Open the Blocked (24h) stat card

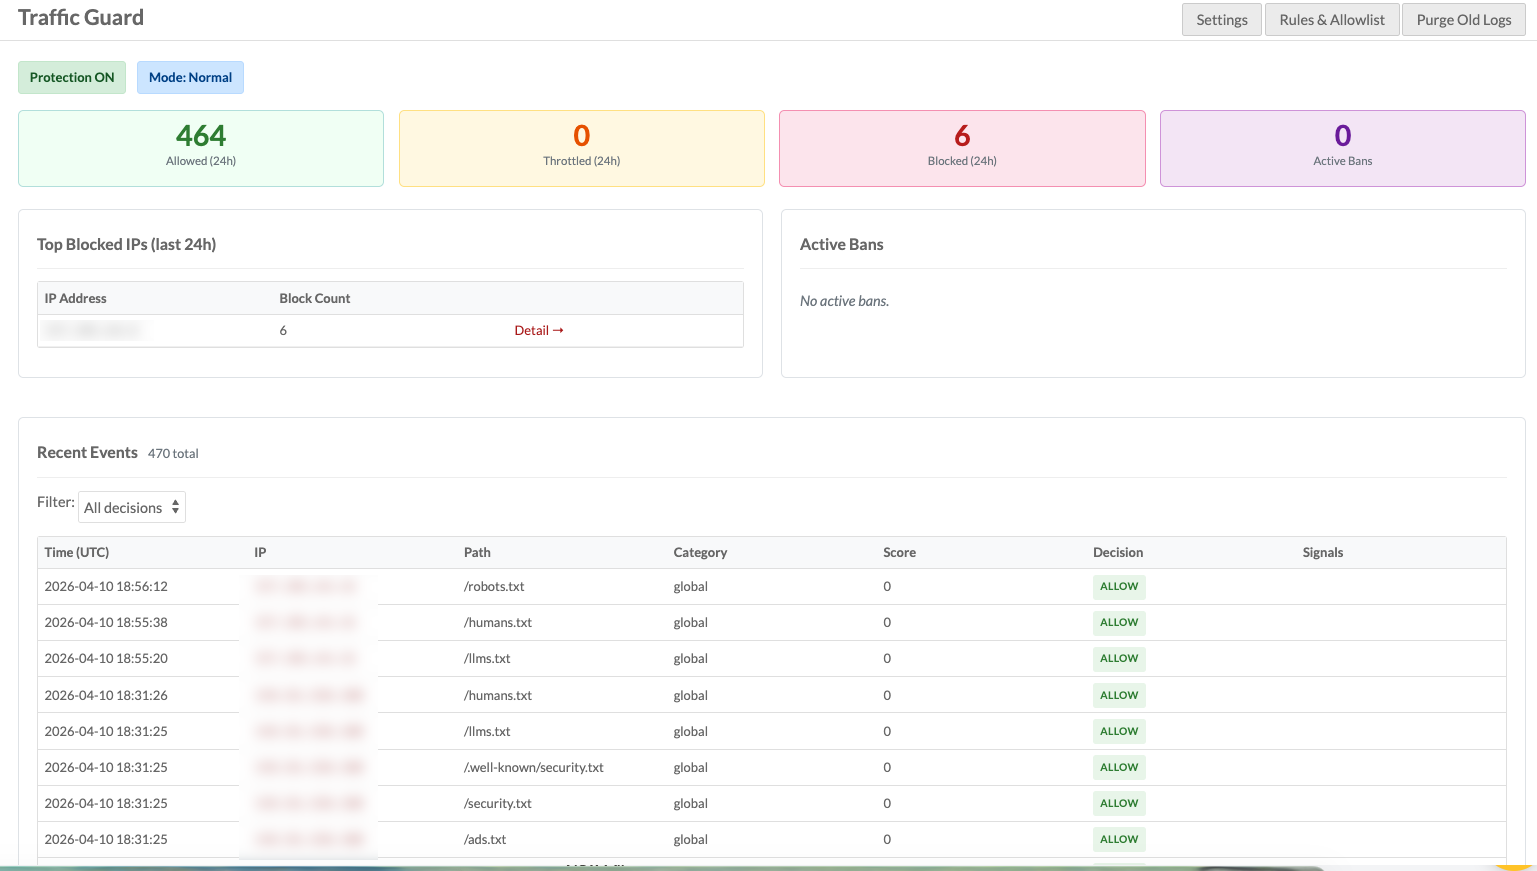(x=961, y=148)
